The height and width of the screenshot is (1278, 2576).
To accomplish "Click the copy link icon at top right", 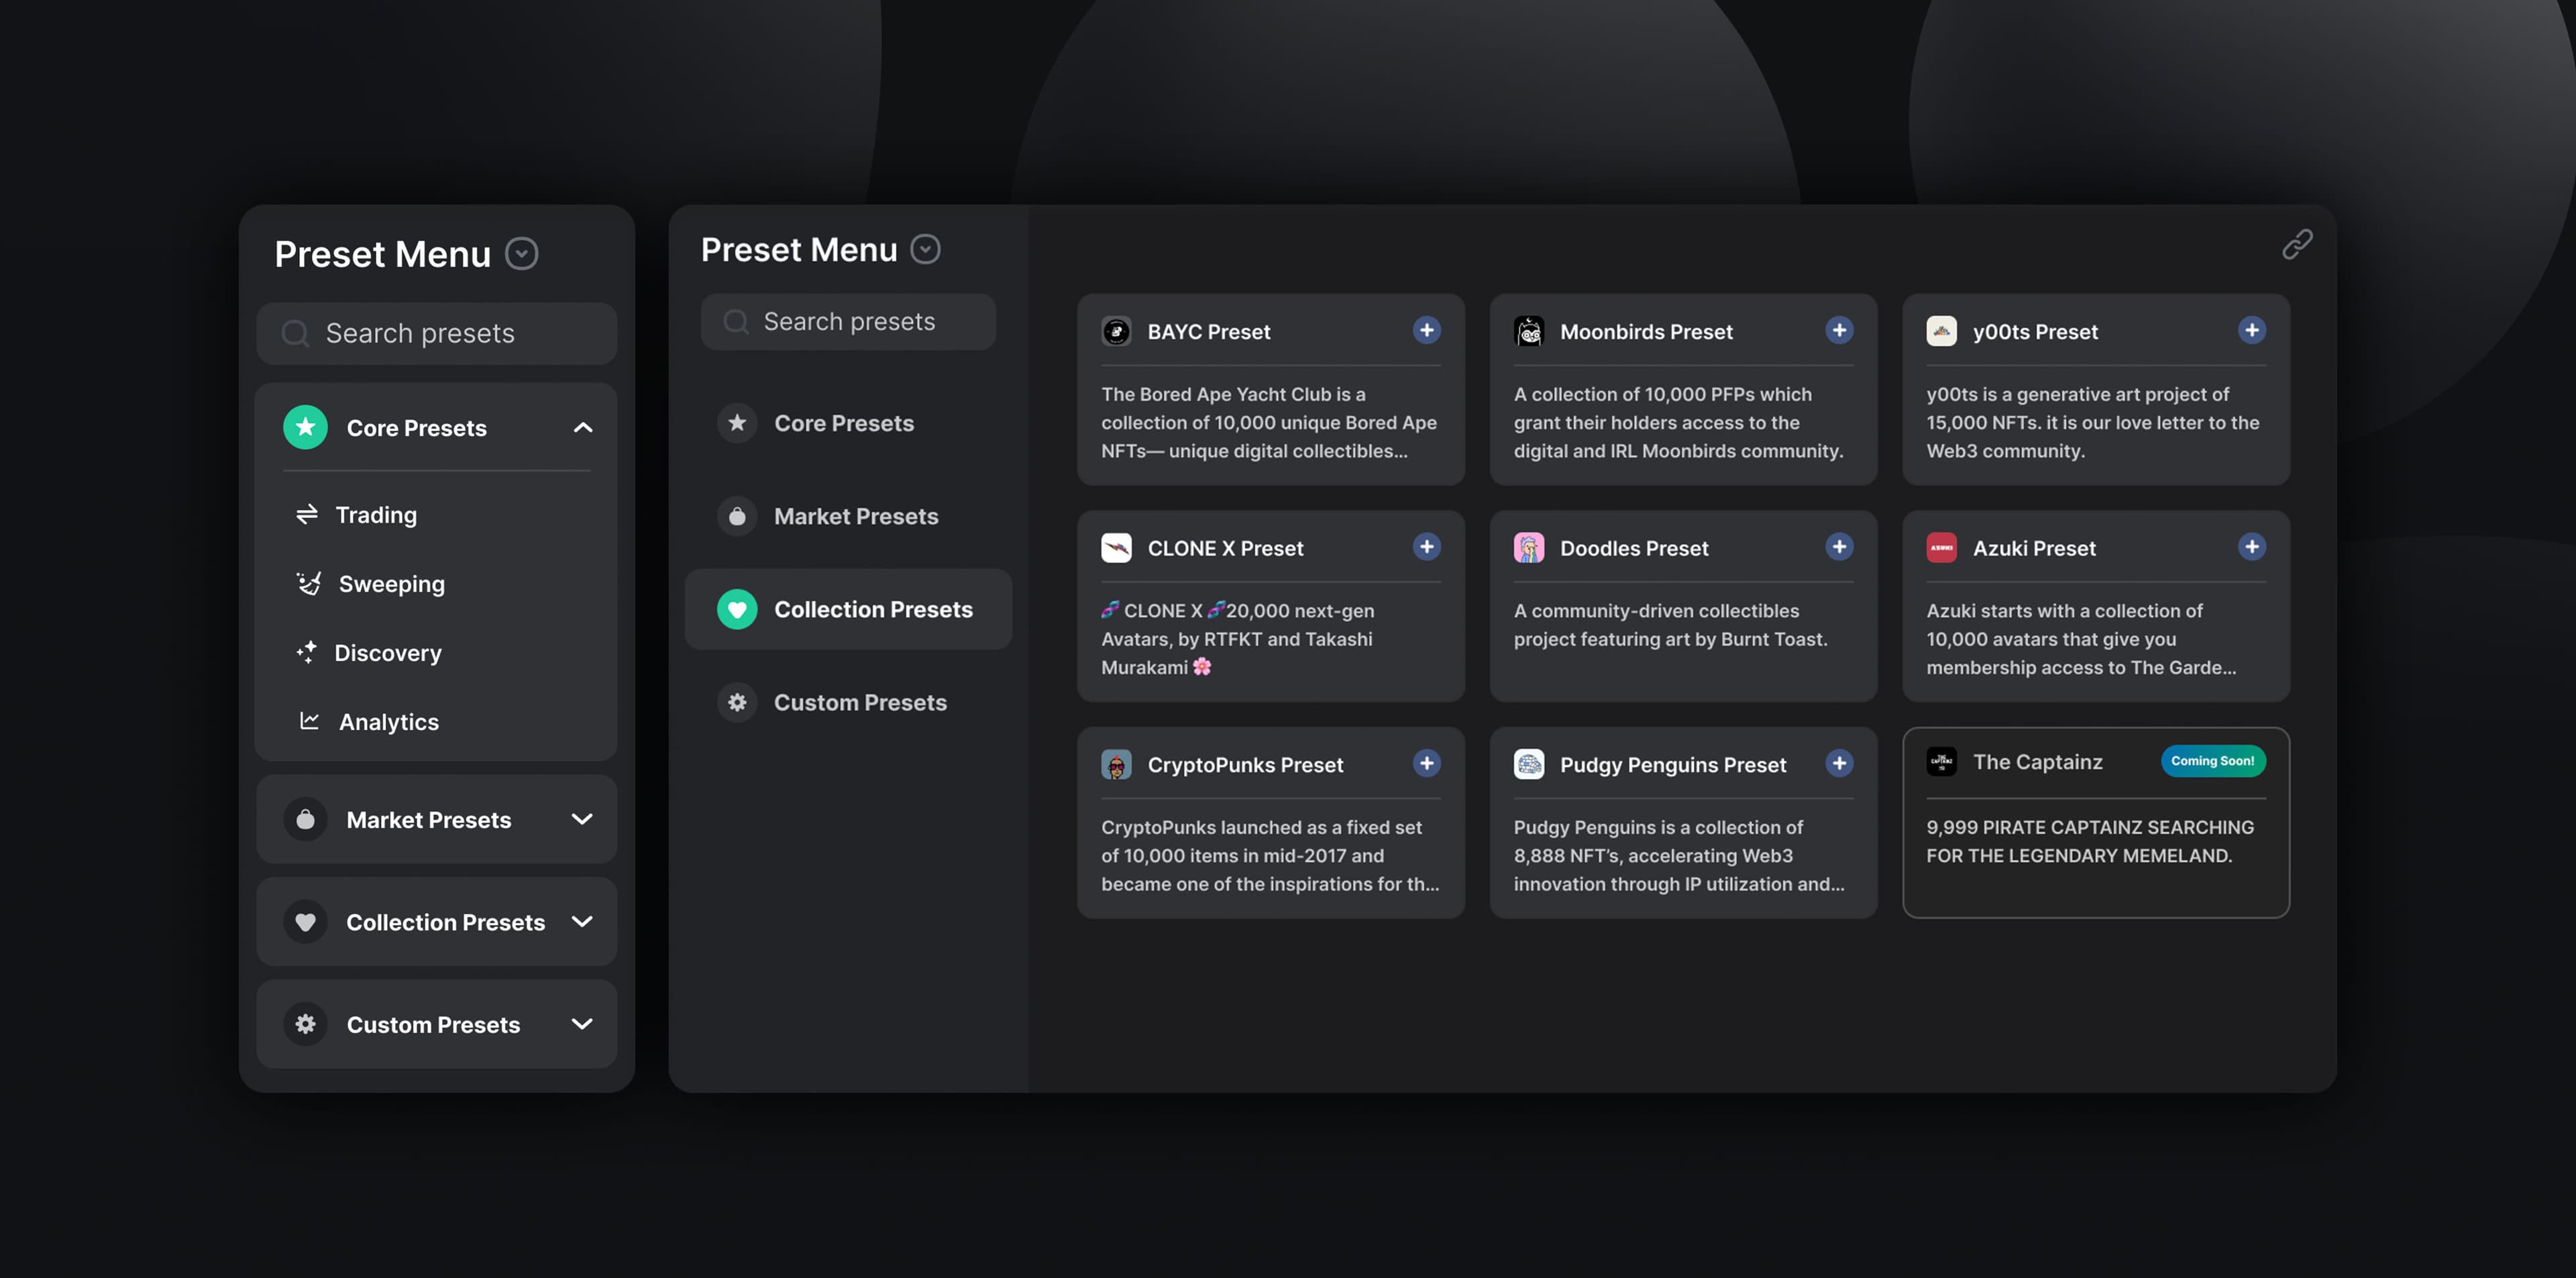I will coord(2297,244).
